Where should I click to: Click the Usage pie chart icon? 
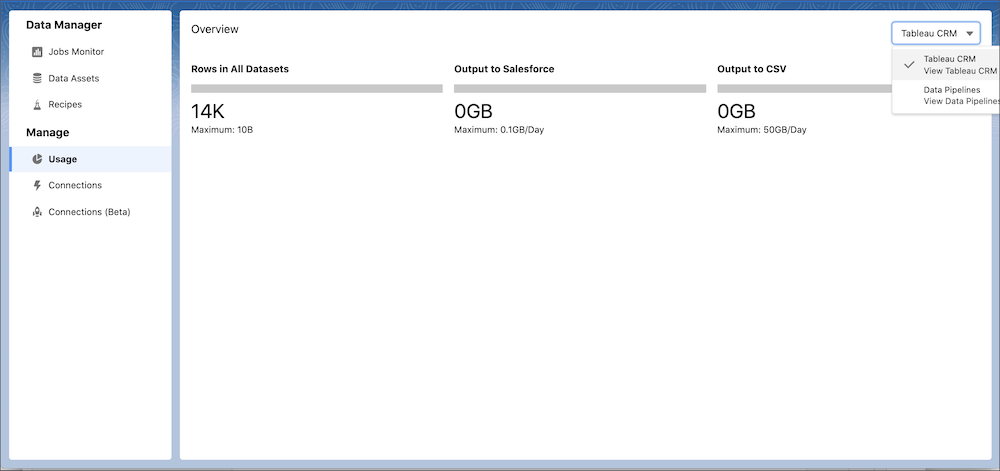pyautogui.click(x=37, y=159)
